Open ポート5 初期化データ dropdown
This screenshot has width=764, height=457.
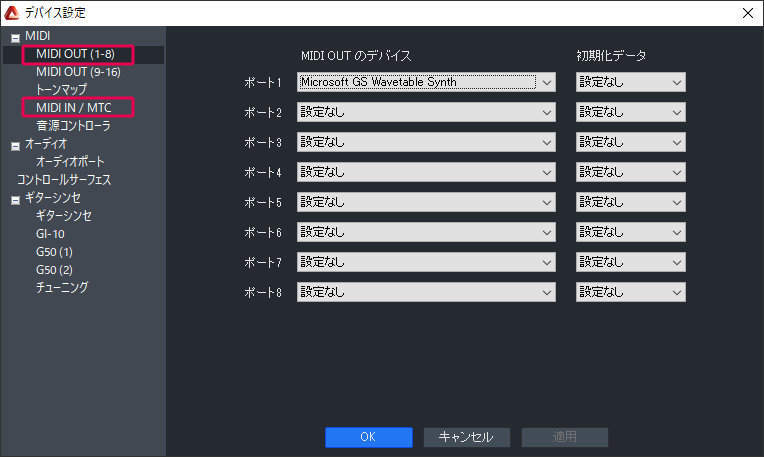(x=630, y=203)
